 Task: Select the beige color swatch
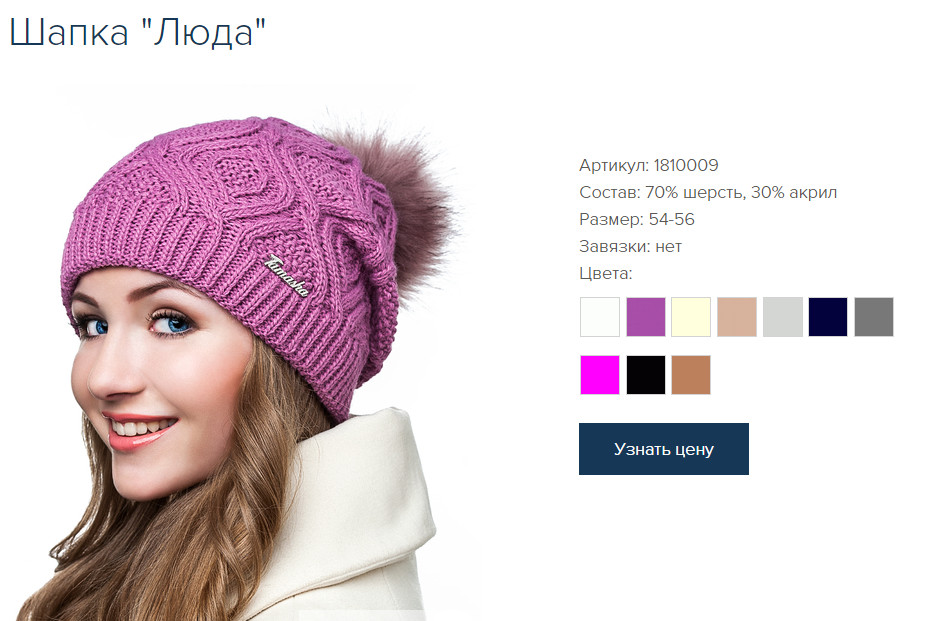736,317
